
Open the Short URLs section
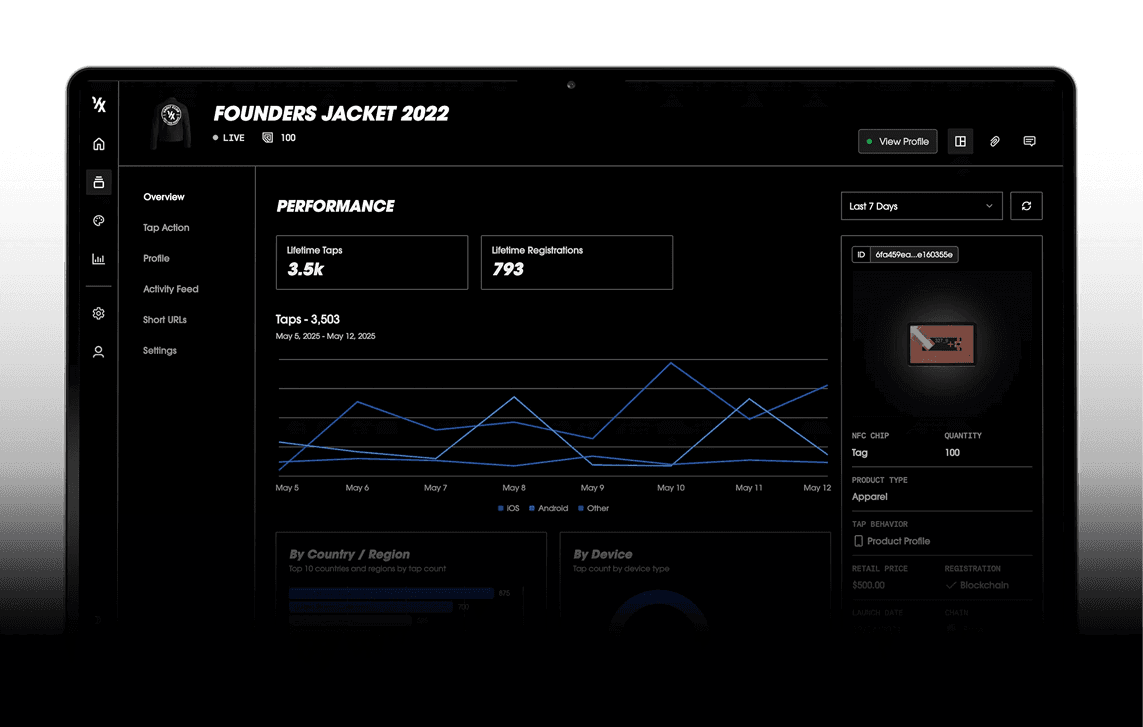pyautogui.click(x=165, y=319)
